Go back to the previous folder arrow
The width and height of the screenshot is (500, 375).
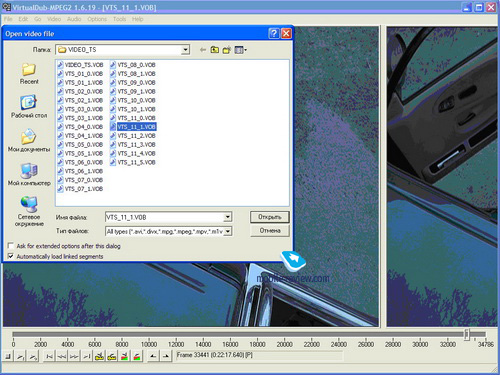203,50
